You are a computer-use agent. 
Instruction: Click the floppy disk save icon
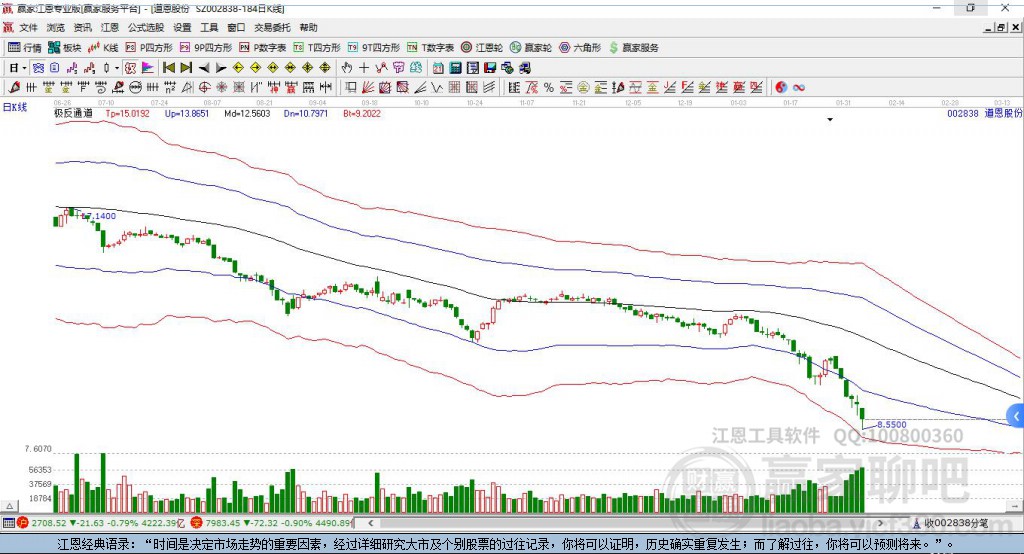click(x=490, y=68)
